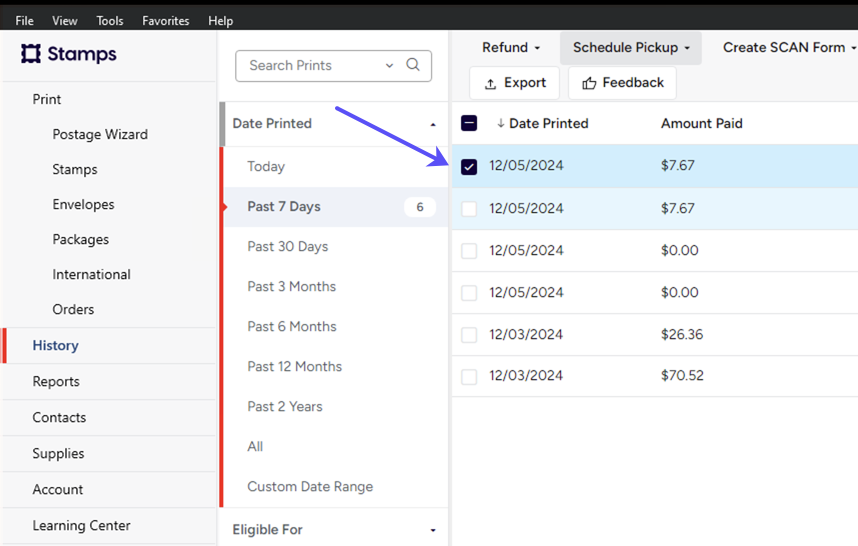The height and width of the screenshot is (546, 858).
Task: Open Packages in sidebar
Action: (80, 240)
